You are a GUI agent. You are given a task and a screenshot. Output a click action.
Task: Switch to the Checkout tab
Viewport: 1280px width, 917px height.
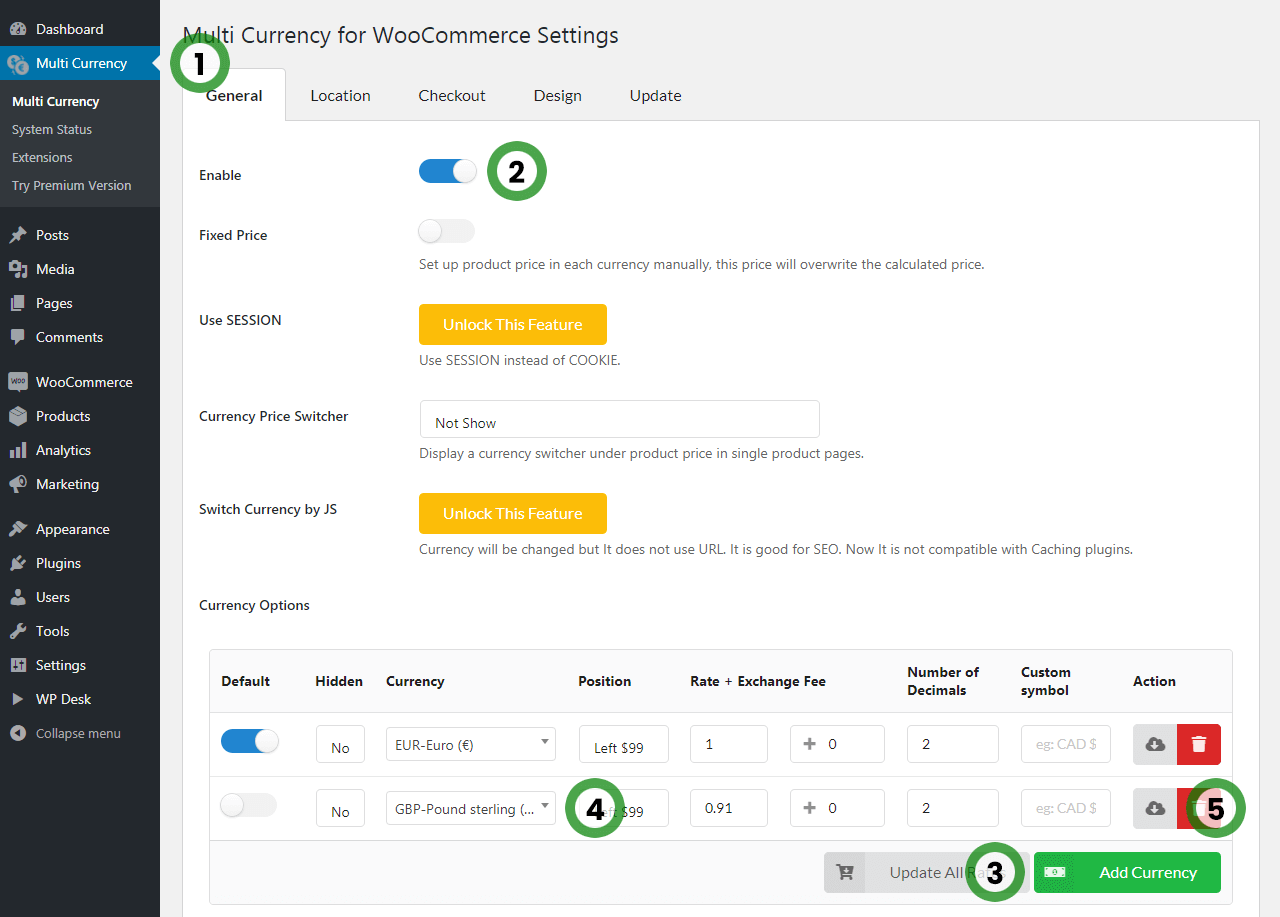point(452,96)
